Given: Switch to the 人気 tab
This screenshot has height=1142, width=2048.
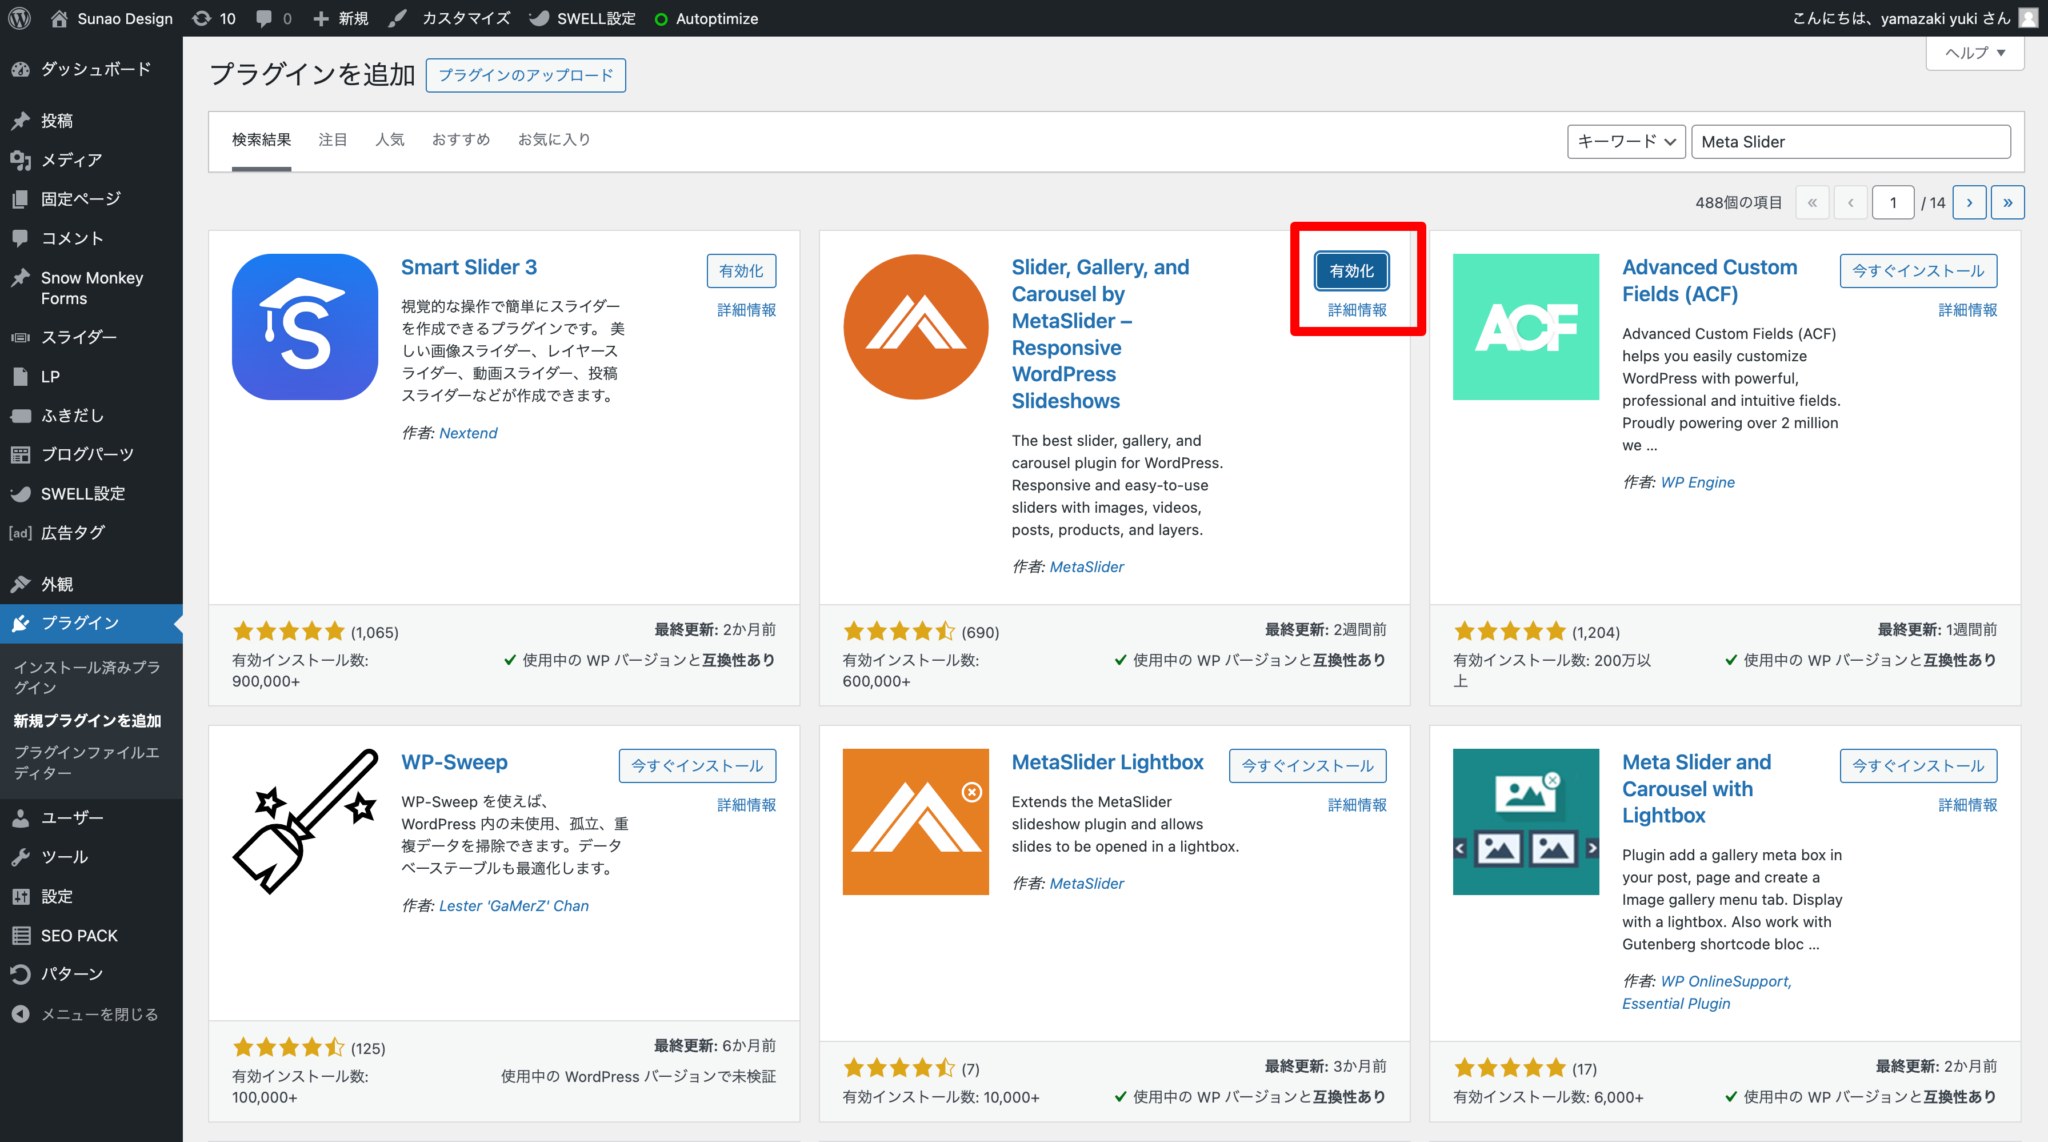Looking at the screenshot, I should pyautogui.click(x=390, y=139).
